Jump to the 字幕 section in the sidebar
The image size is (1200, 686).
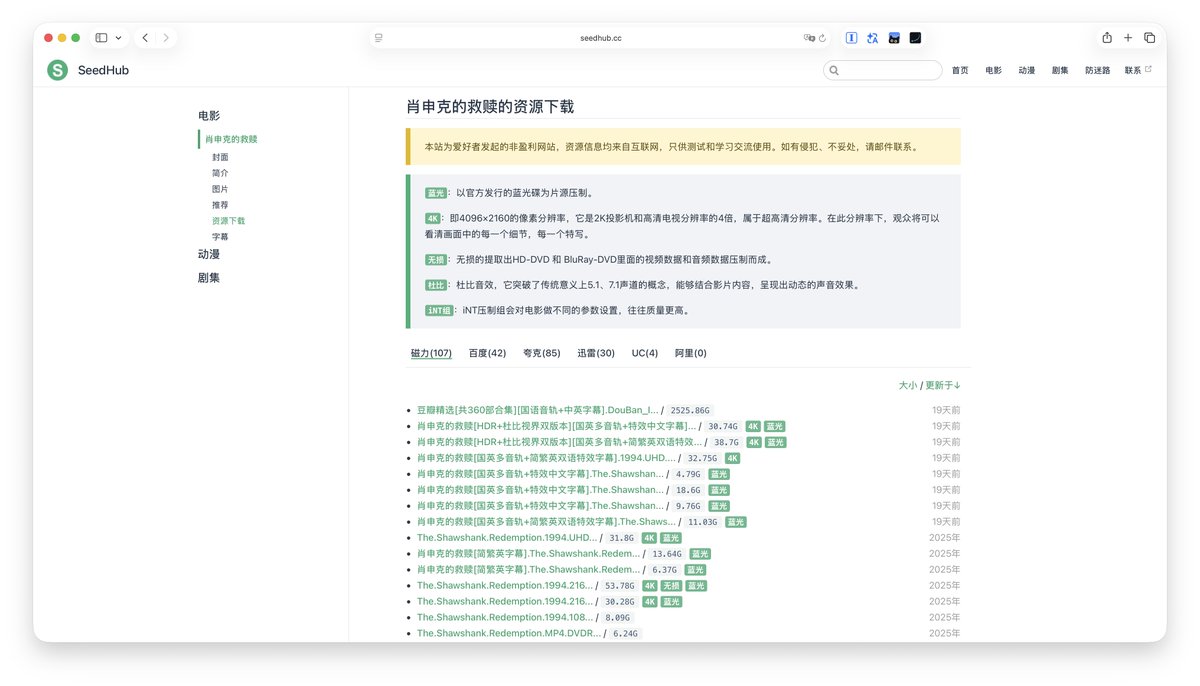tap(220, 237)
